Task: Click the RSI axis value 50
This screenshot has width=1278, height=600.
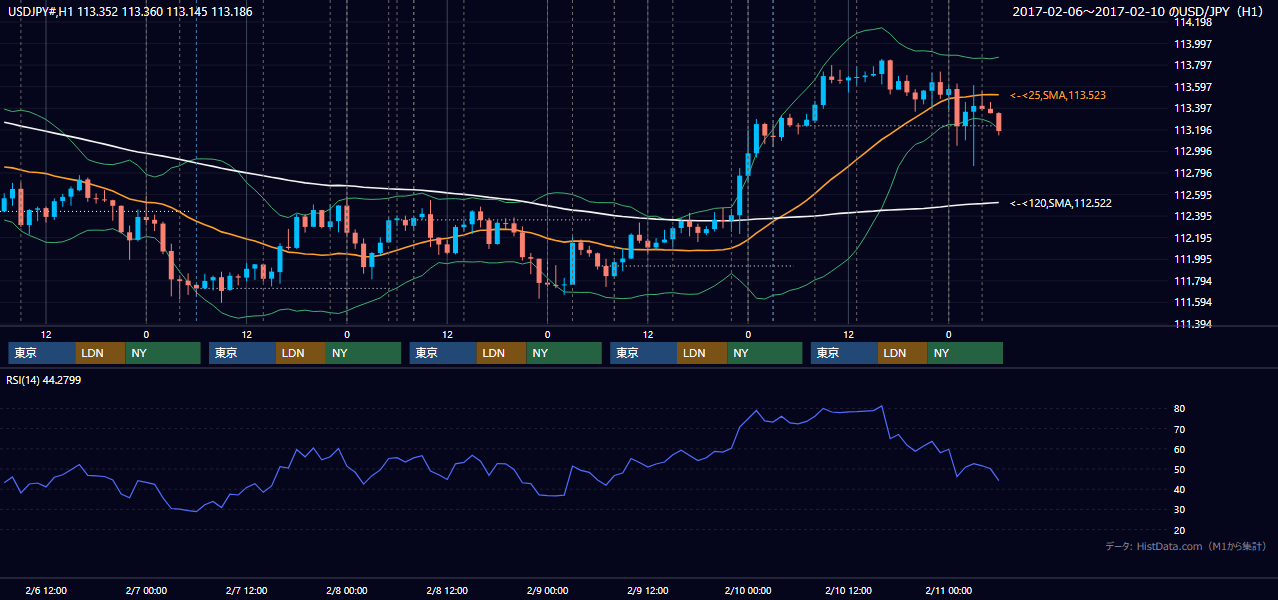Action: (x=1180, y=469)
